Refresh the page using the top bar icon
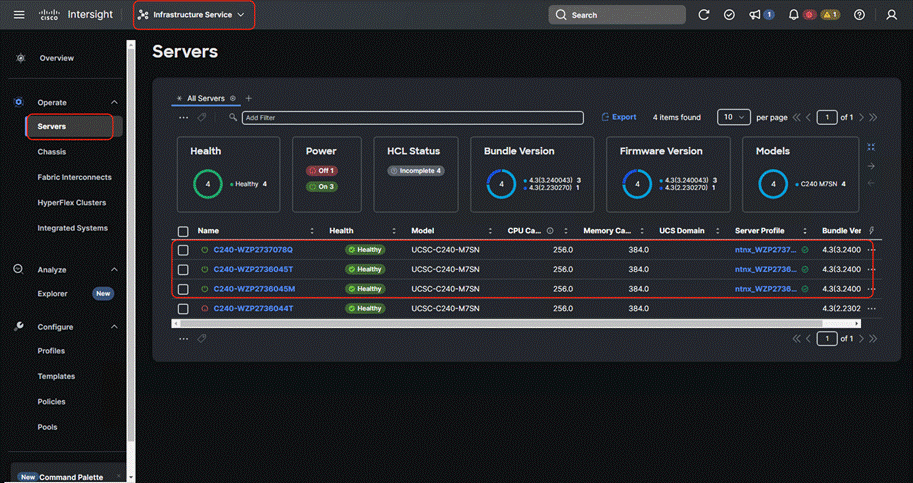 703,15
